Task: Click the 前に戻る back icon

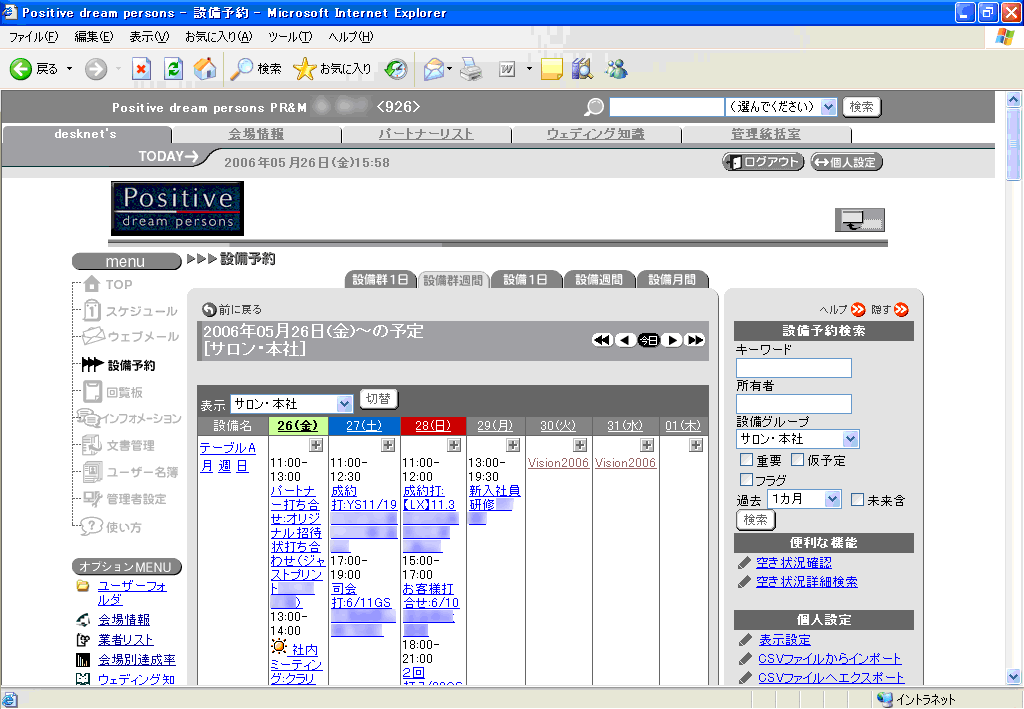Action: tap(209, 310)
